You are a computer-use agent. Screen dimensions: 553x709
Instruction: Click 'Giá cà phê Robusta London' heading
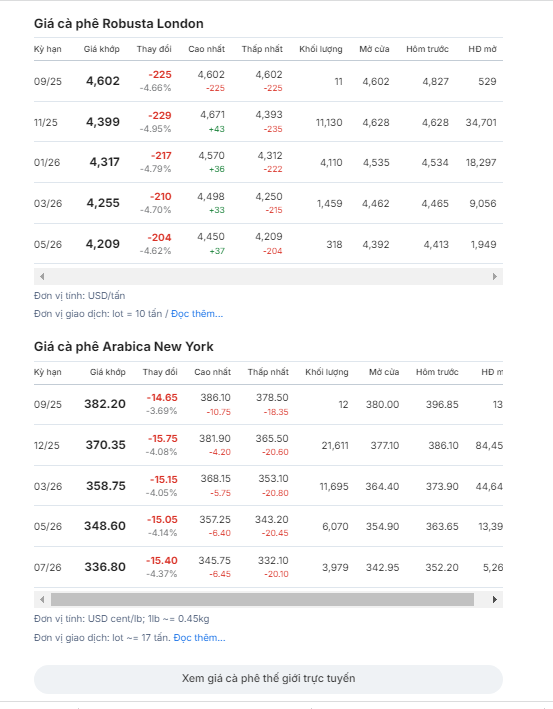click(x=118, y=24)
